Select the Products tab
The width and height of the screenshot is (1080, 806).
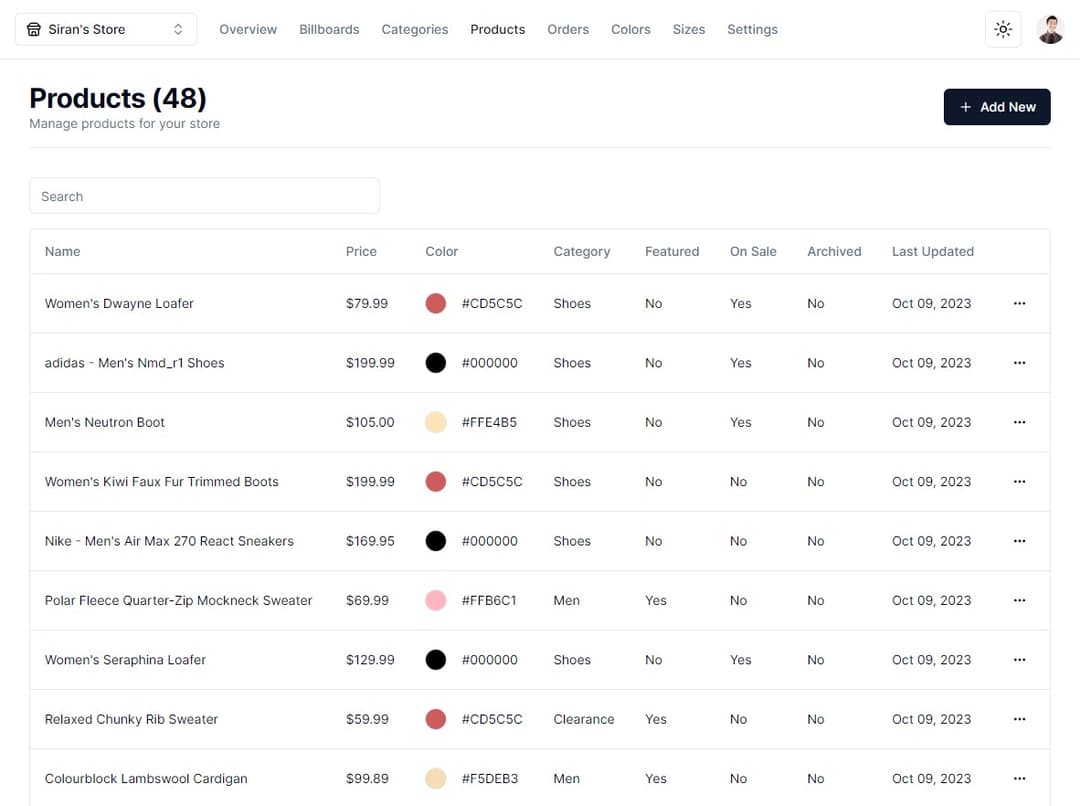coord(497,30)
